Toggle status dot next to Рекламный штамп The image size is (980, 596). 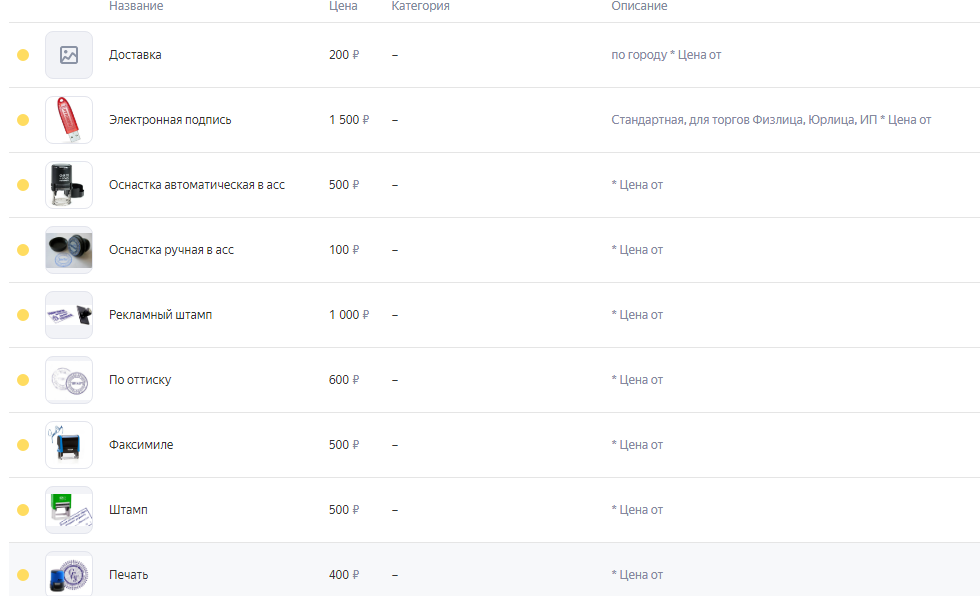point(23,315)
